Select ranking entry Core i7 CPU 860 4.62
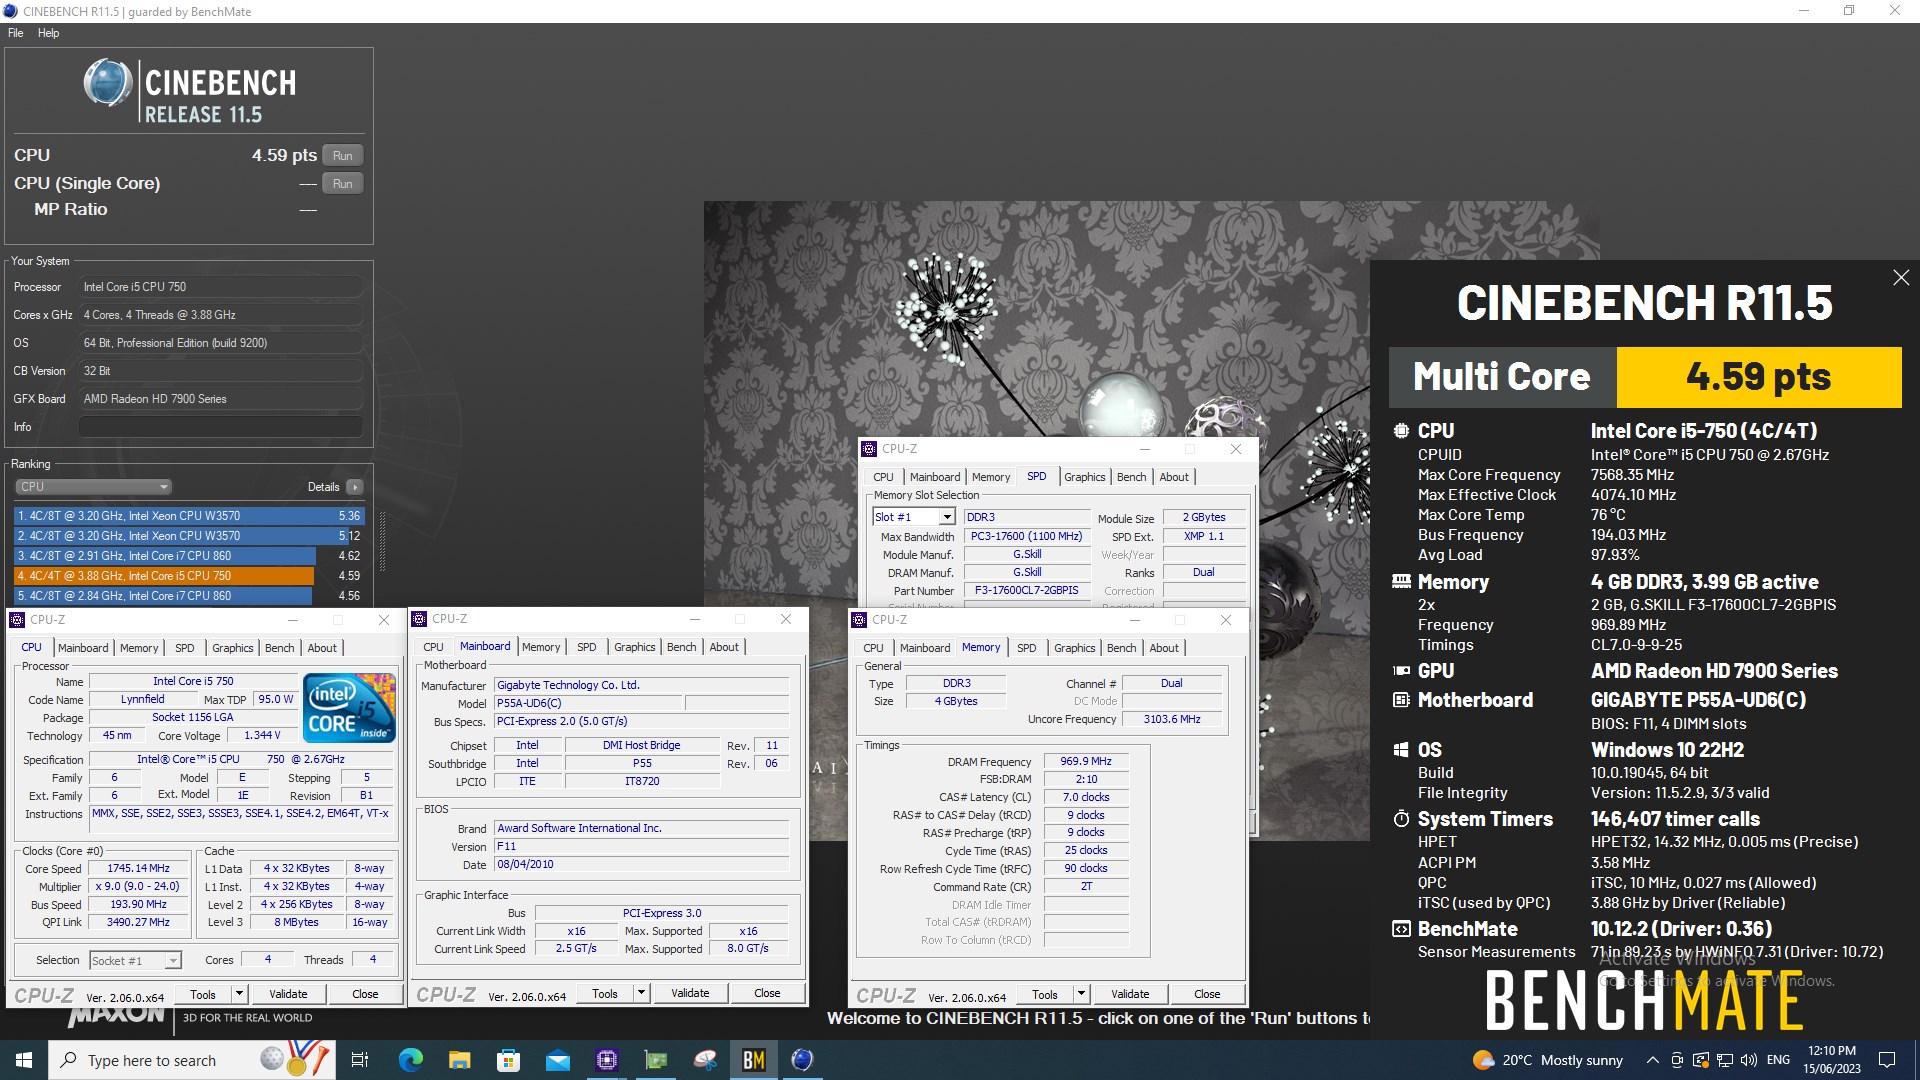Screen dimensions: 1920x1080 click(x=189, y=556)
